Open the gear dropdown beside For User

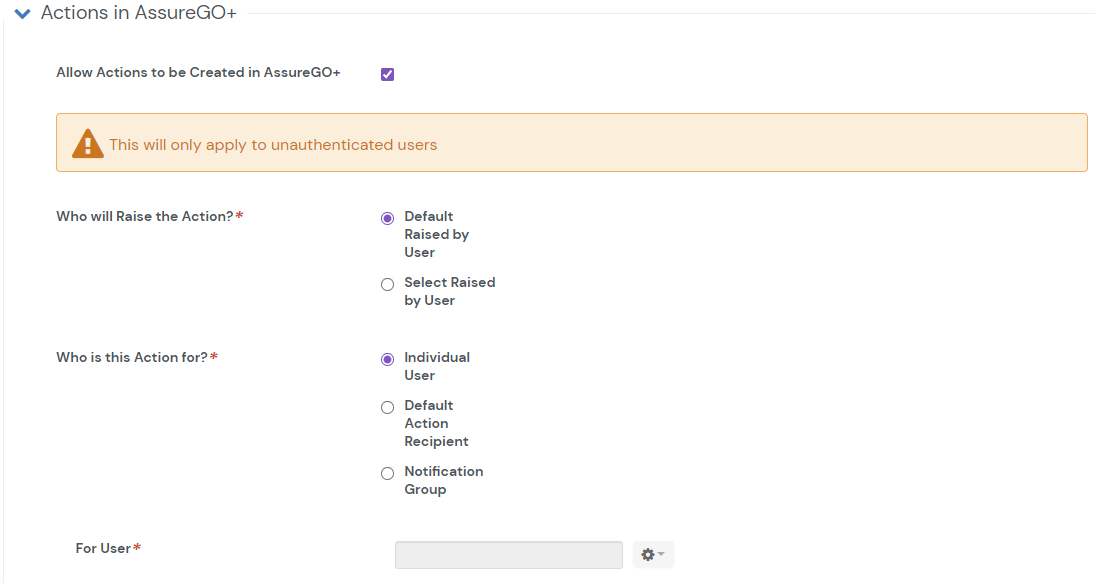pyautogui.click(x=653, y=555)
